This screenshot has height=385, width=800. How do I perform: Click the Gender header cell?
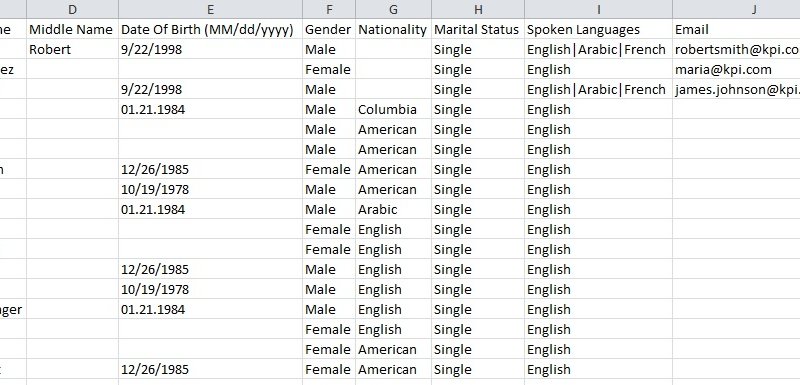[329, 30]
